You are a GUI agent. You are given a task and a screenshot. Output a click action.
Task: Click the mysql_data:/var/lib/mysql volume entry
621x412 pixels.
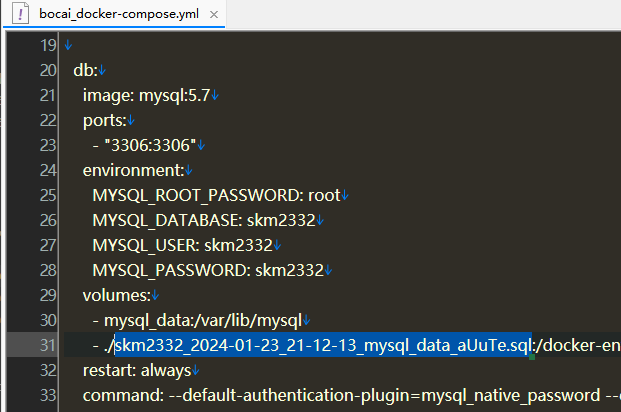[203, 320]
